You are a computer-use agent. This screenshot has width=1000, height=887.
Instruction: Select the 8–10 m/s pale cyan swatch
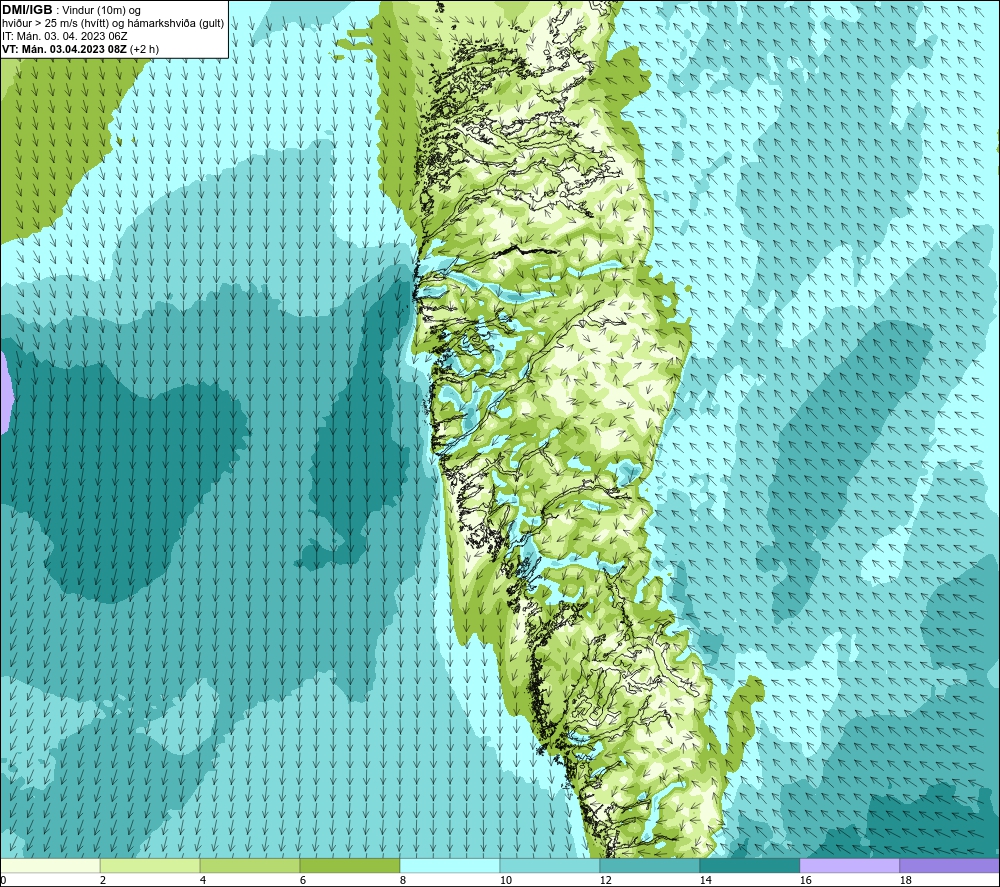(x=450, y=865)
